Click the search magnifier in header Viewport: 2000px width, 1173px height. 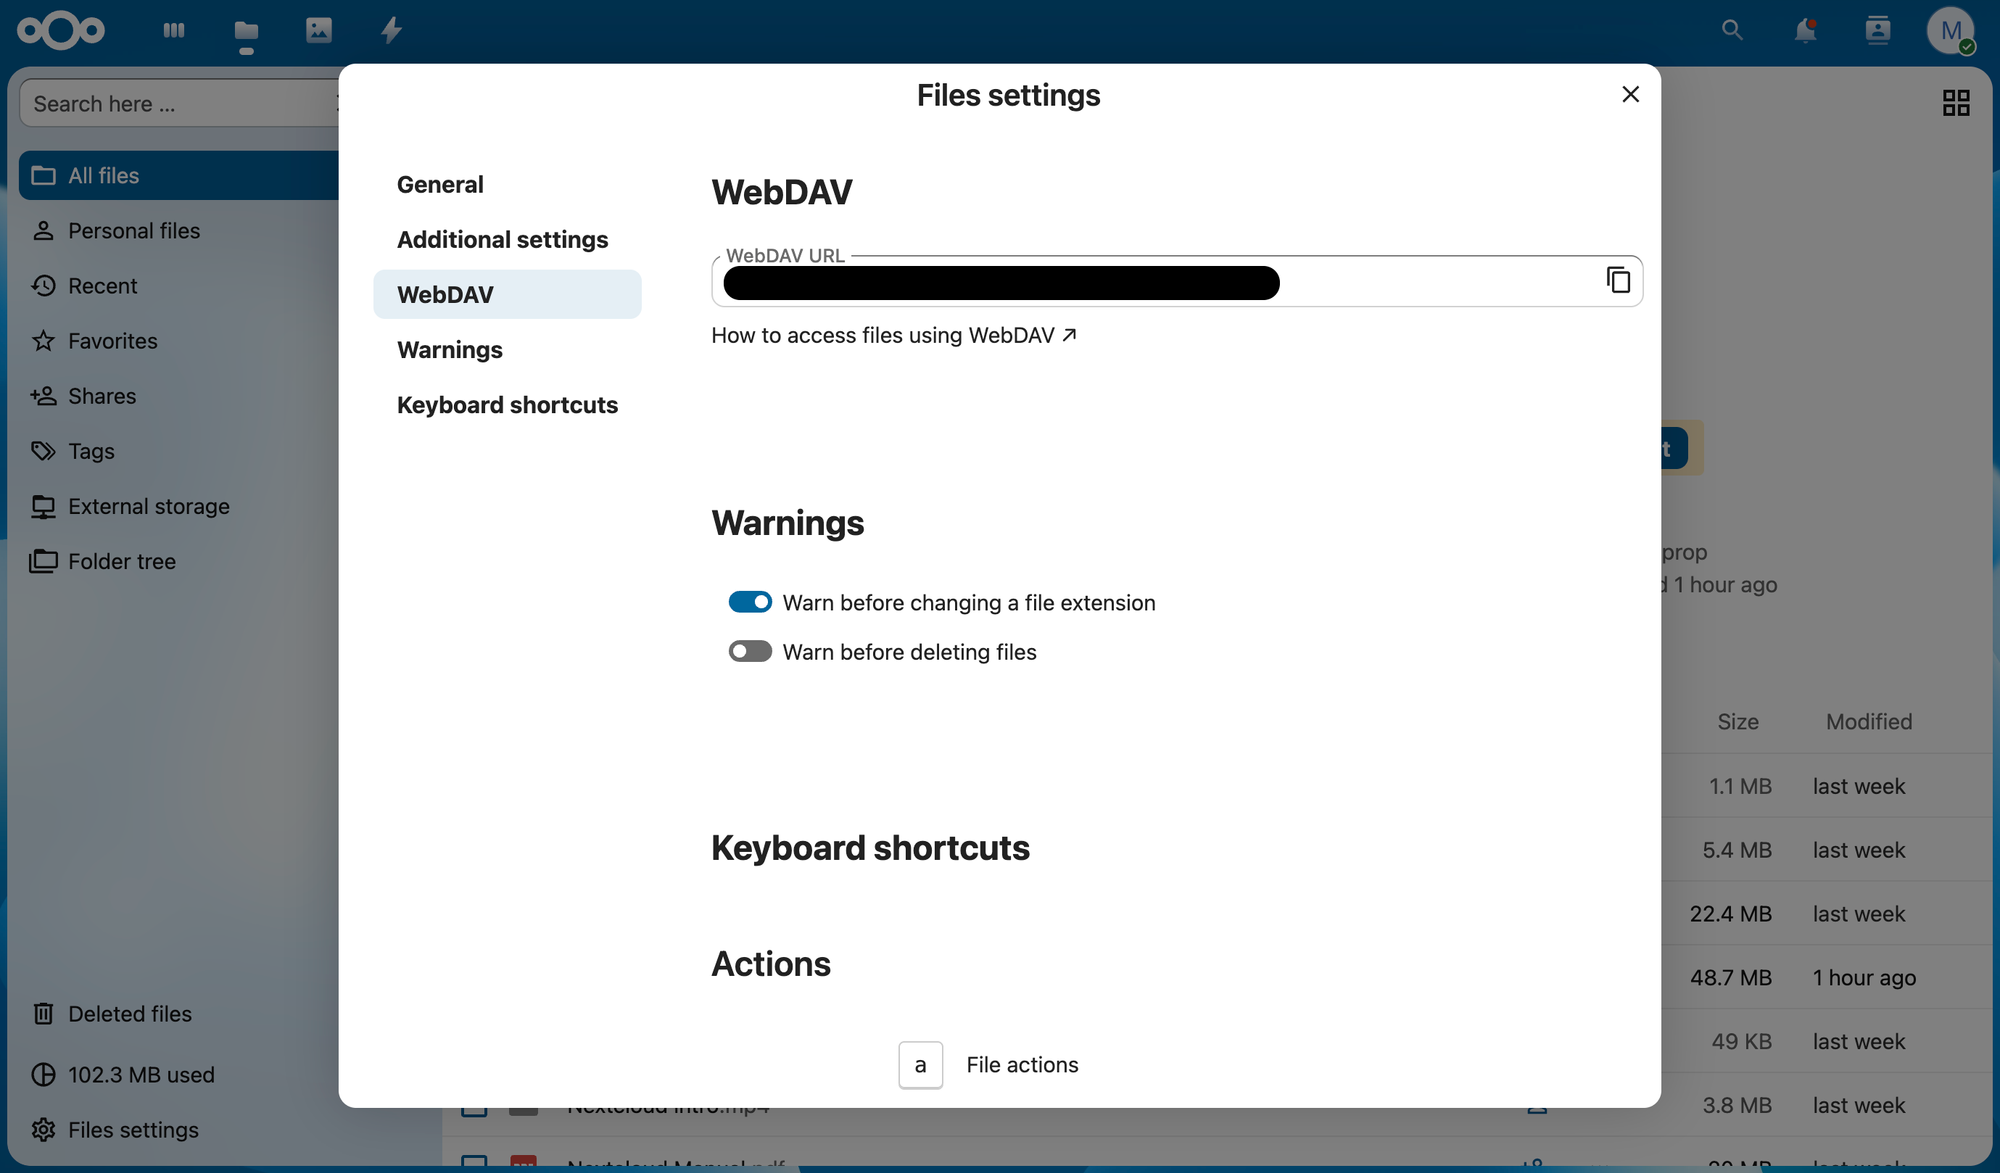pos(1732,30)
